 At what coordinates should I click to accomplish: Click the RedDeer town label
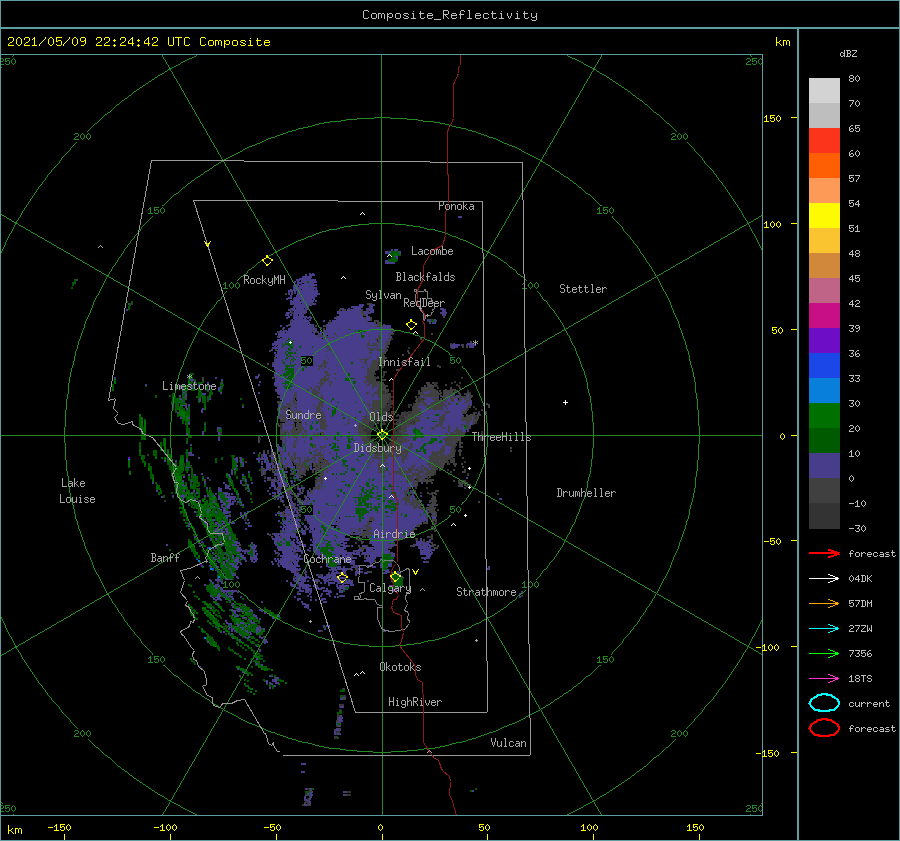click(x=424, y=303)
